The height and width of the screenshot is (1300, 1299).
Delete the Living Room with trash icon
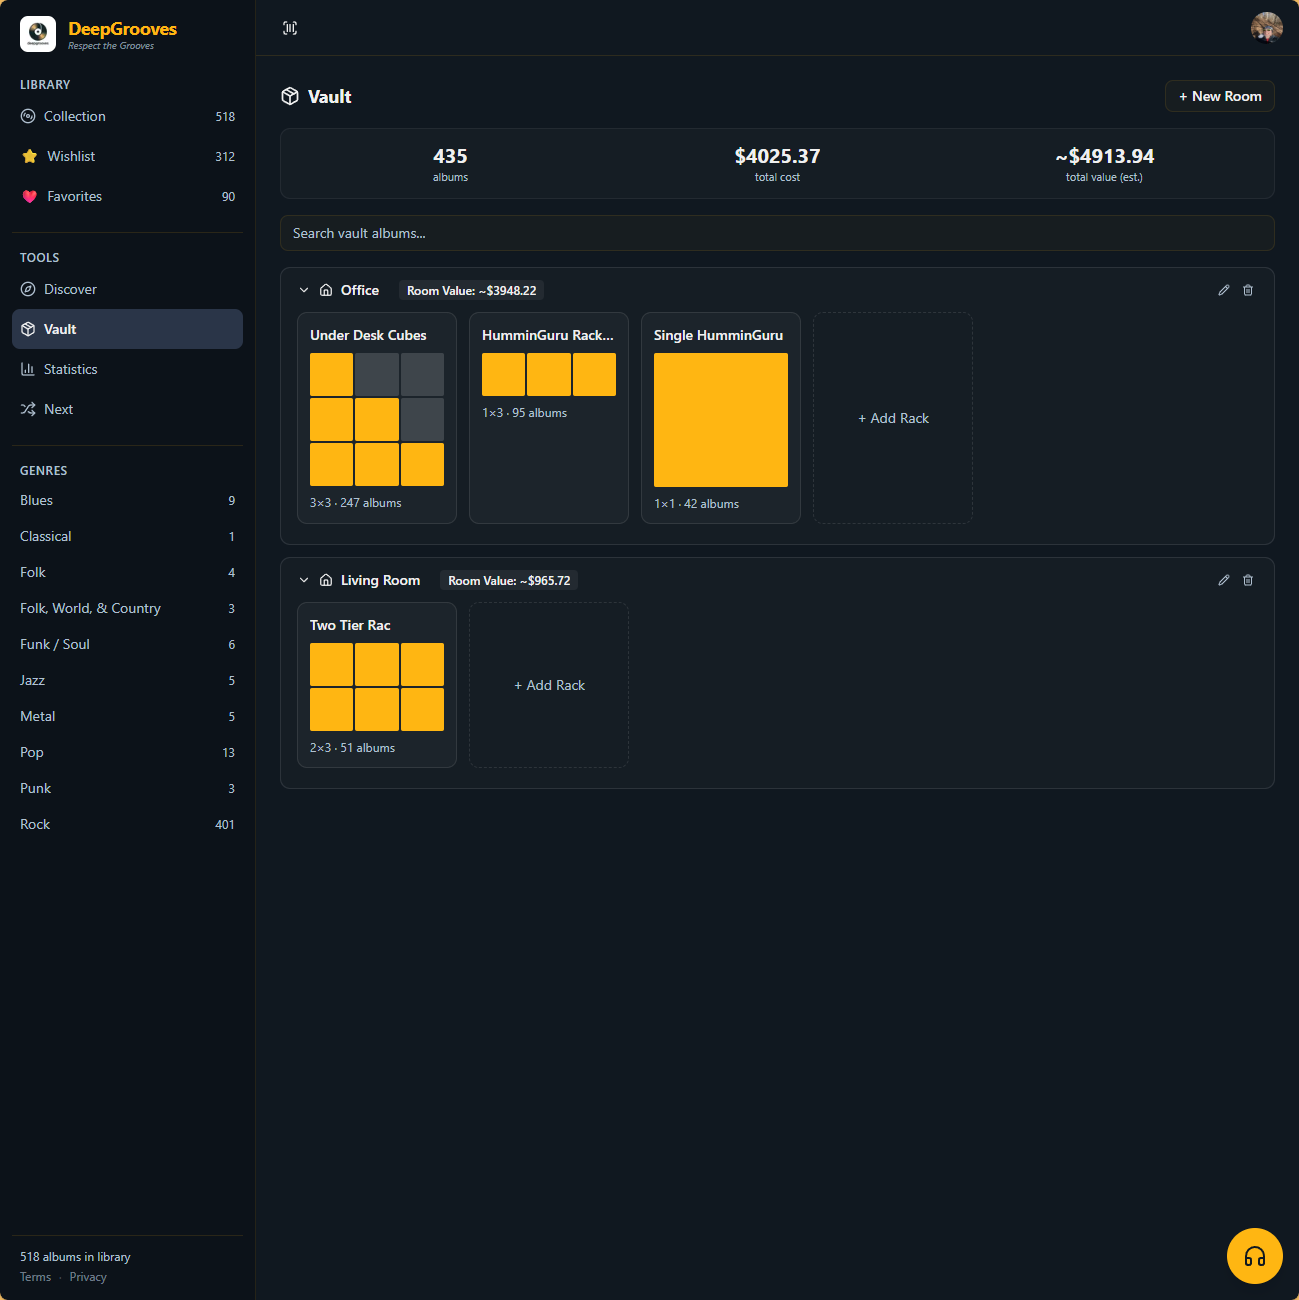click(1248, 580)
